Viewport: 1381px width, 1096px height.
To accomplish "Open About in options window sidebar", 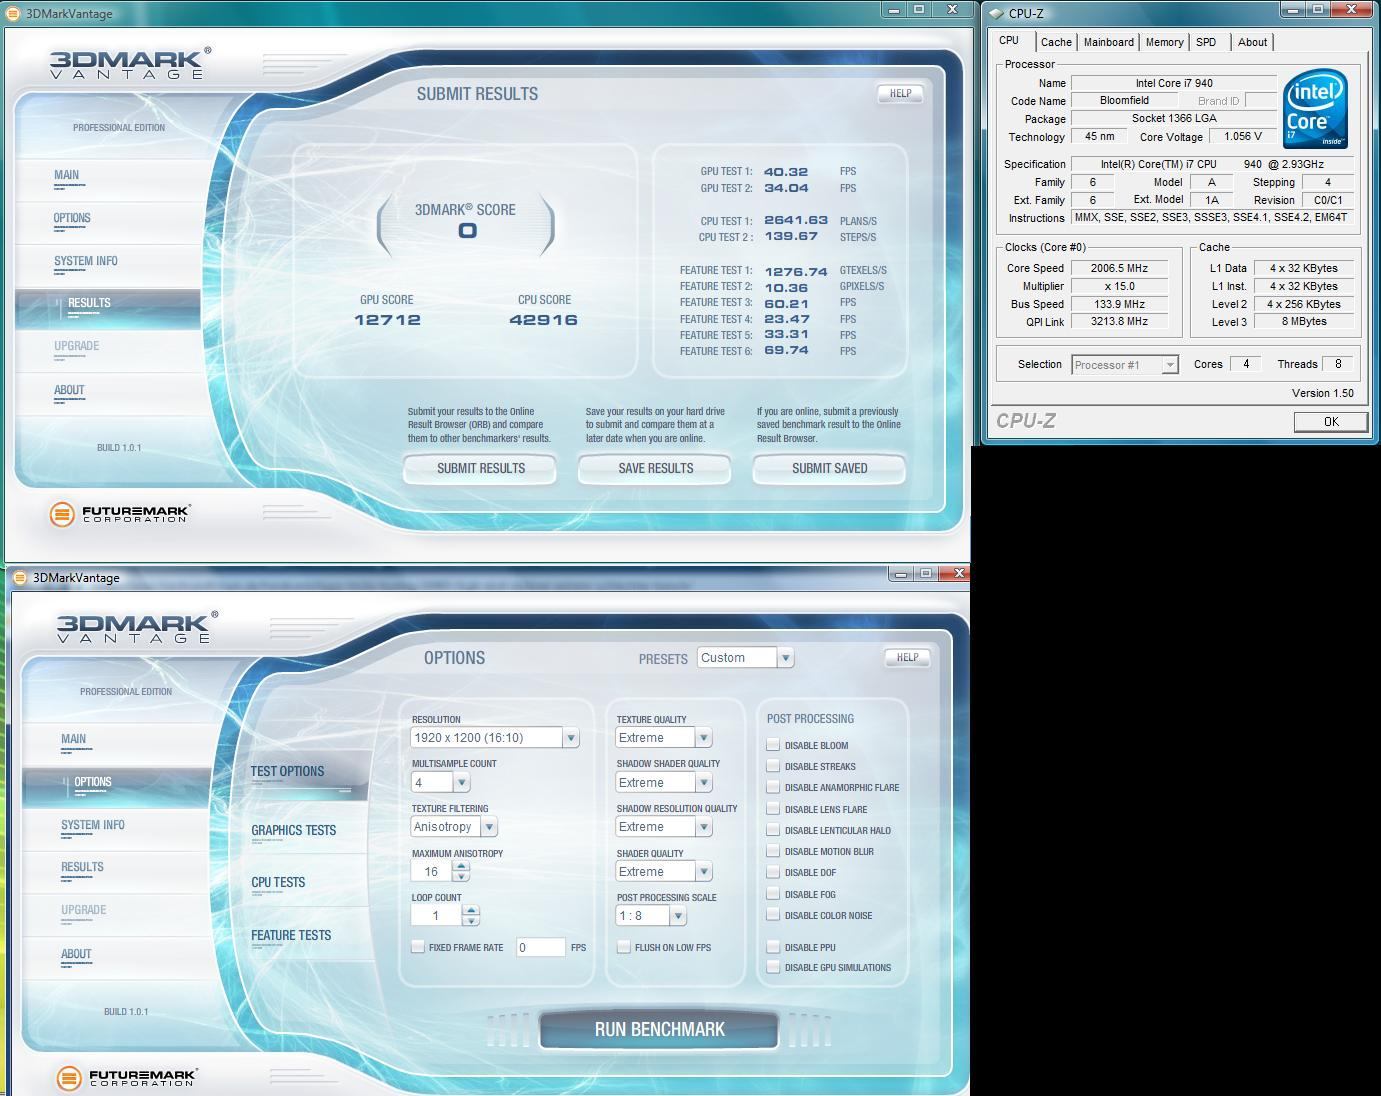I will pos(76,954).
